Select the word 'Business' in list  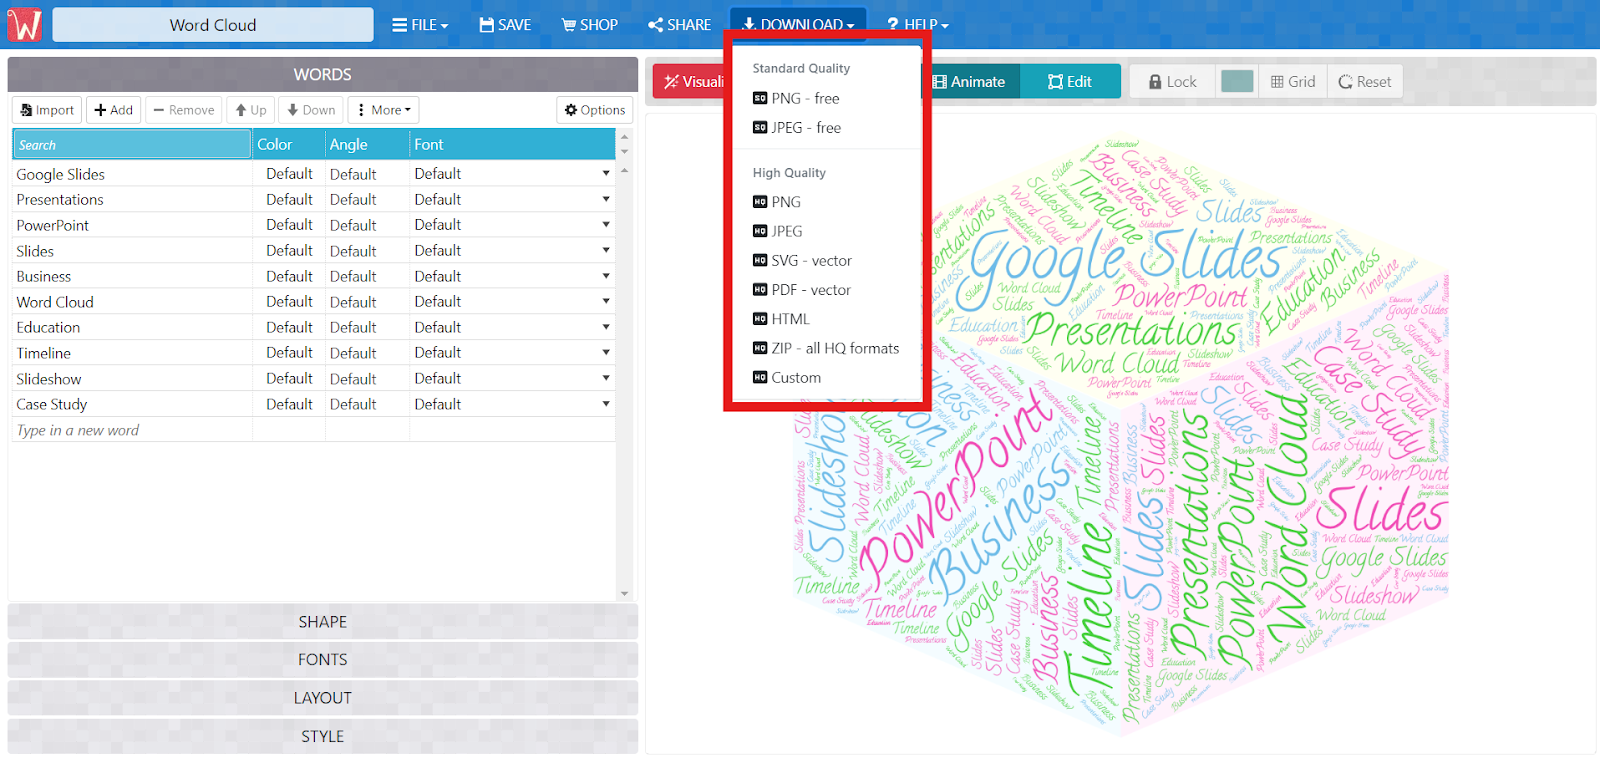click(43, 276)
